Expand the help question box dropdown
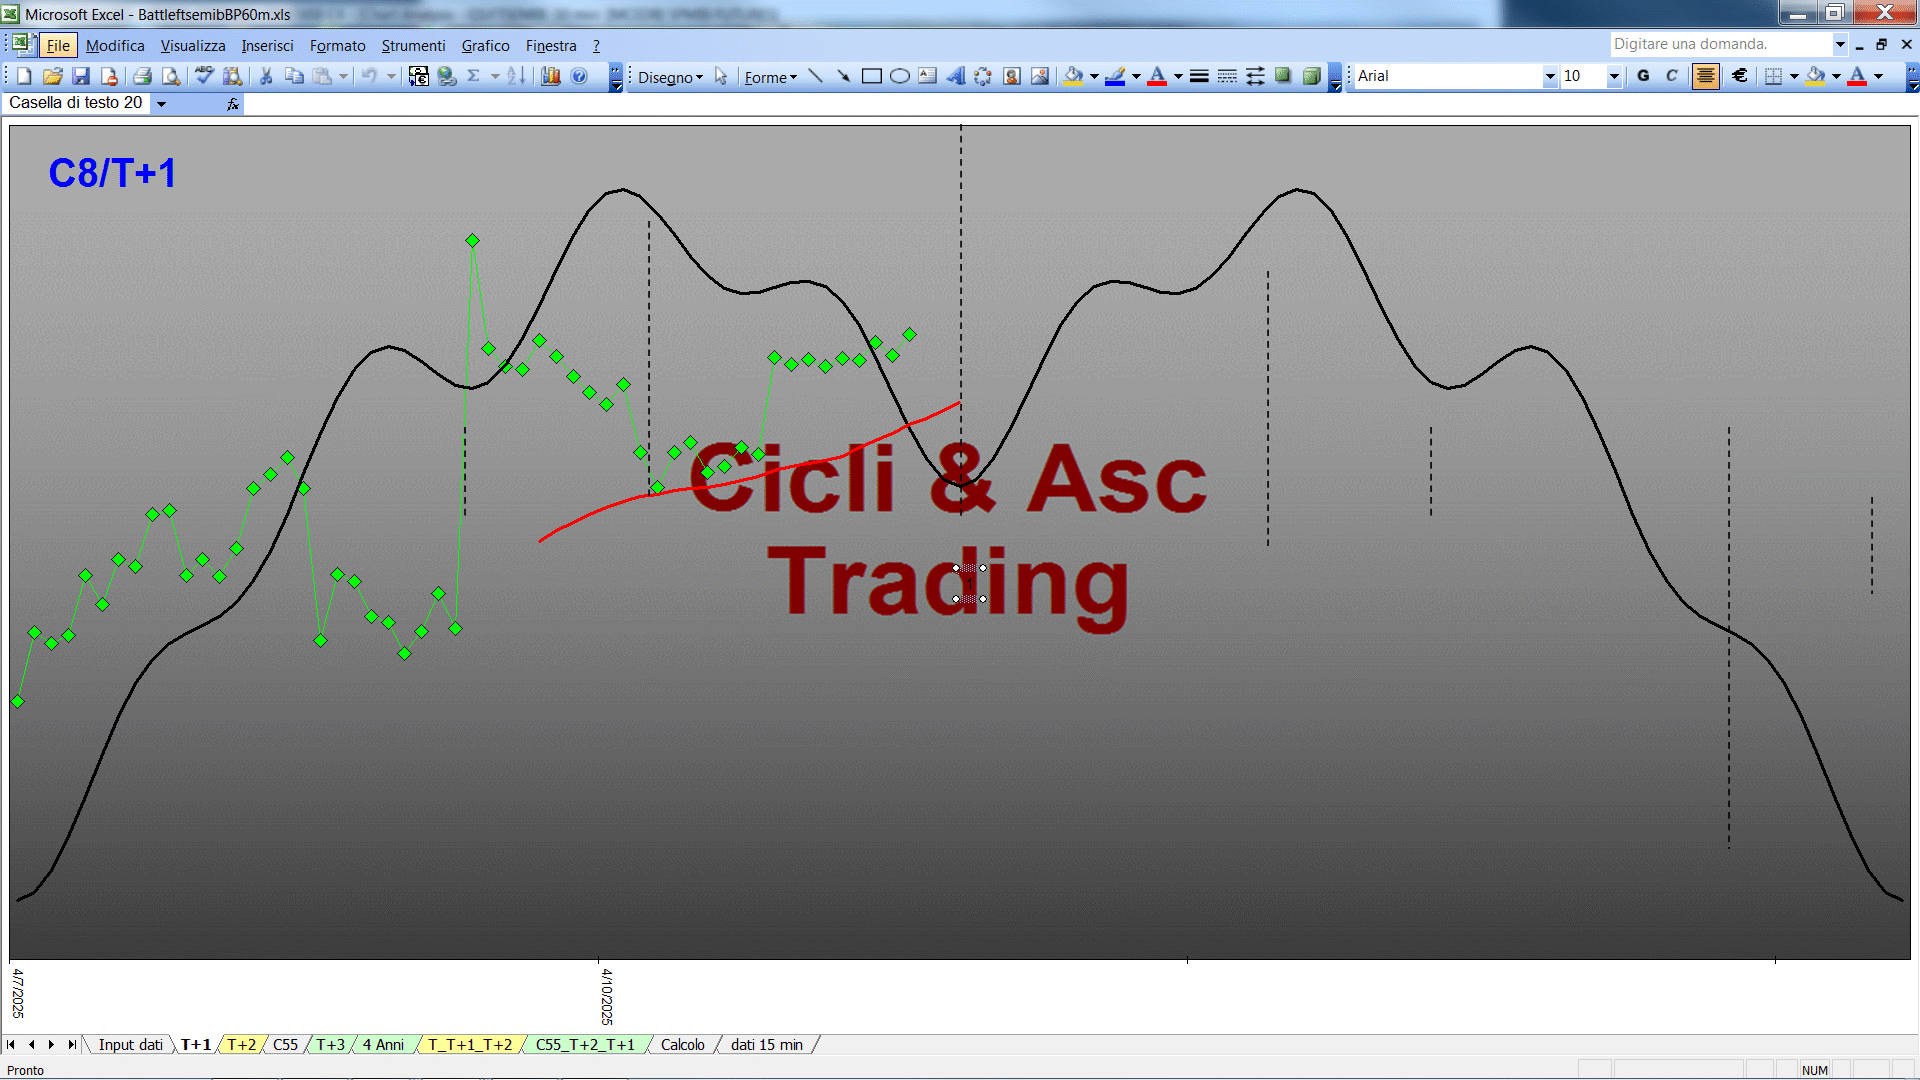The image size is (1920, 1080). 1840,44
